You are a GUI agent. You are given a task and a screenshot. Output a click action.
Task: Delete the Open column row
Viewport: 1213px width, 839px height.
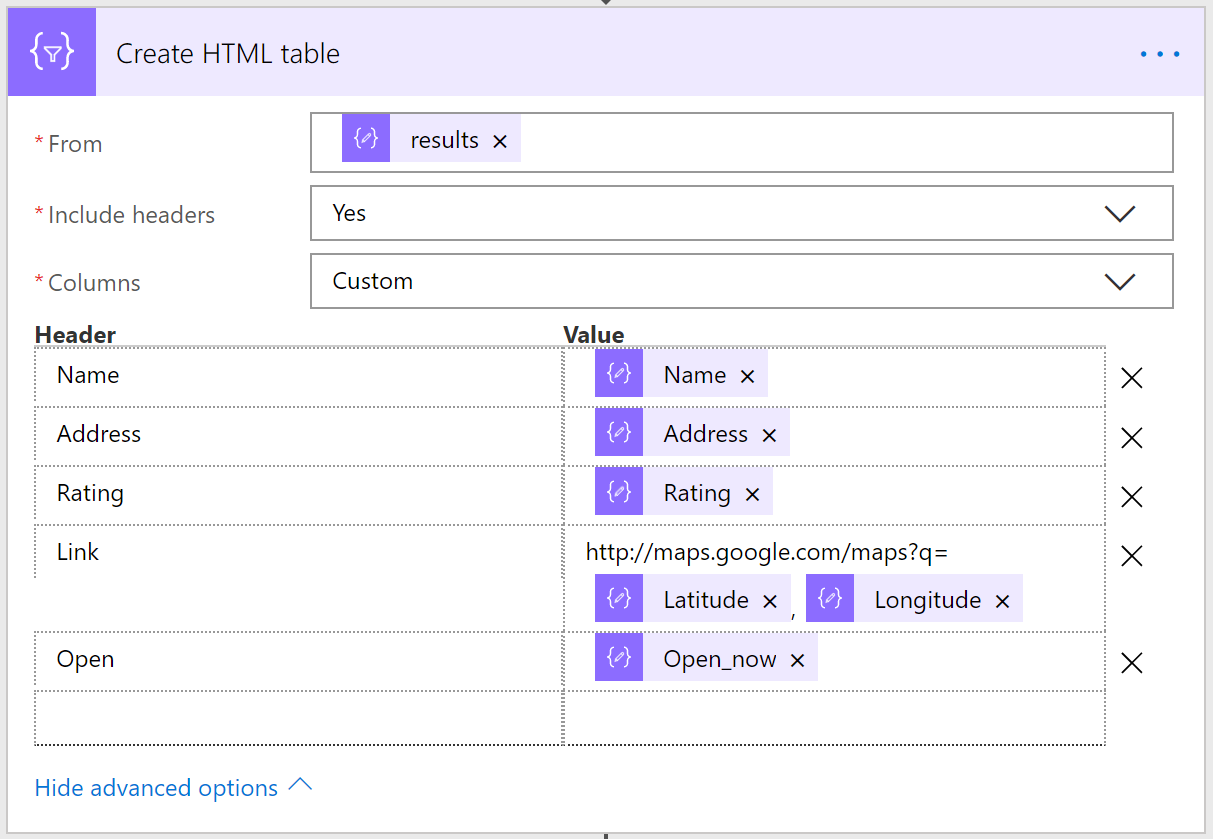click(x=1131, y=663)
